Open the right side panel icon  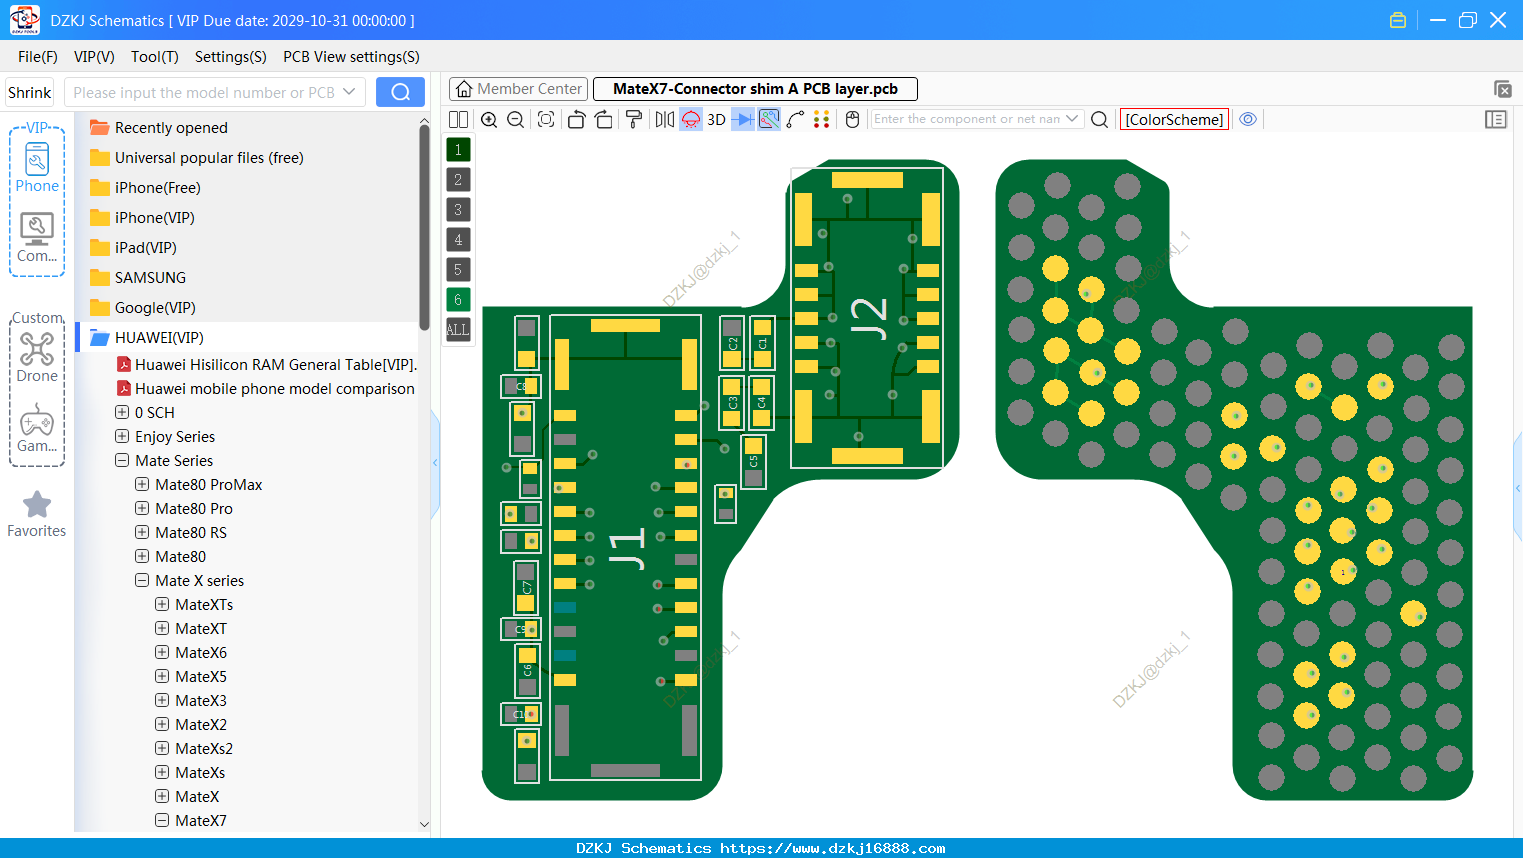tap(1496, 119)
